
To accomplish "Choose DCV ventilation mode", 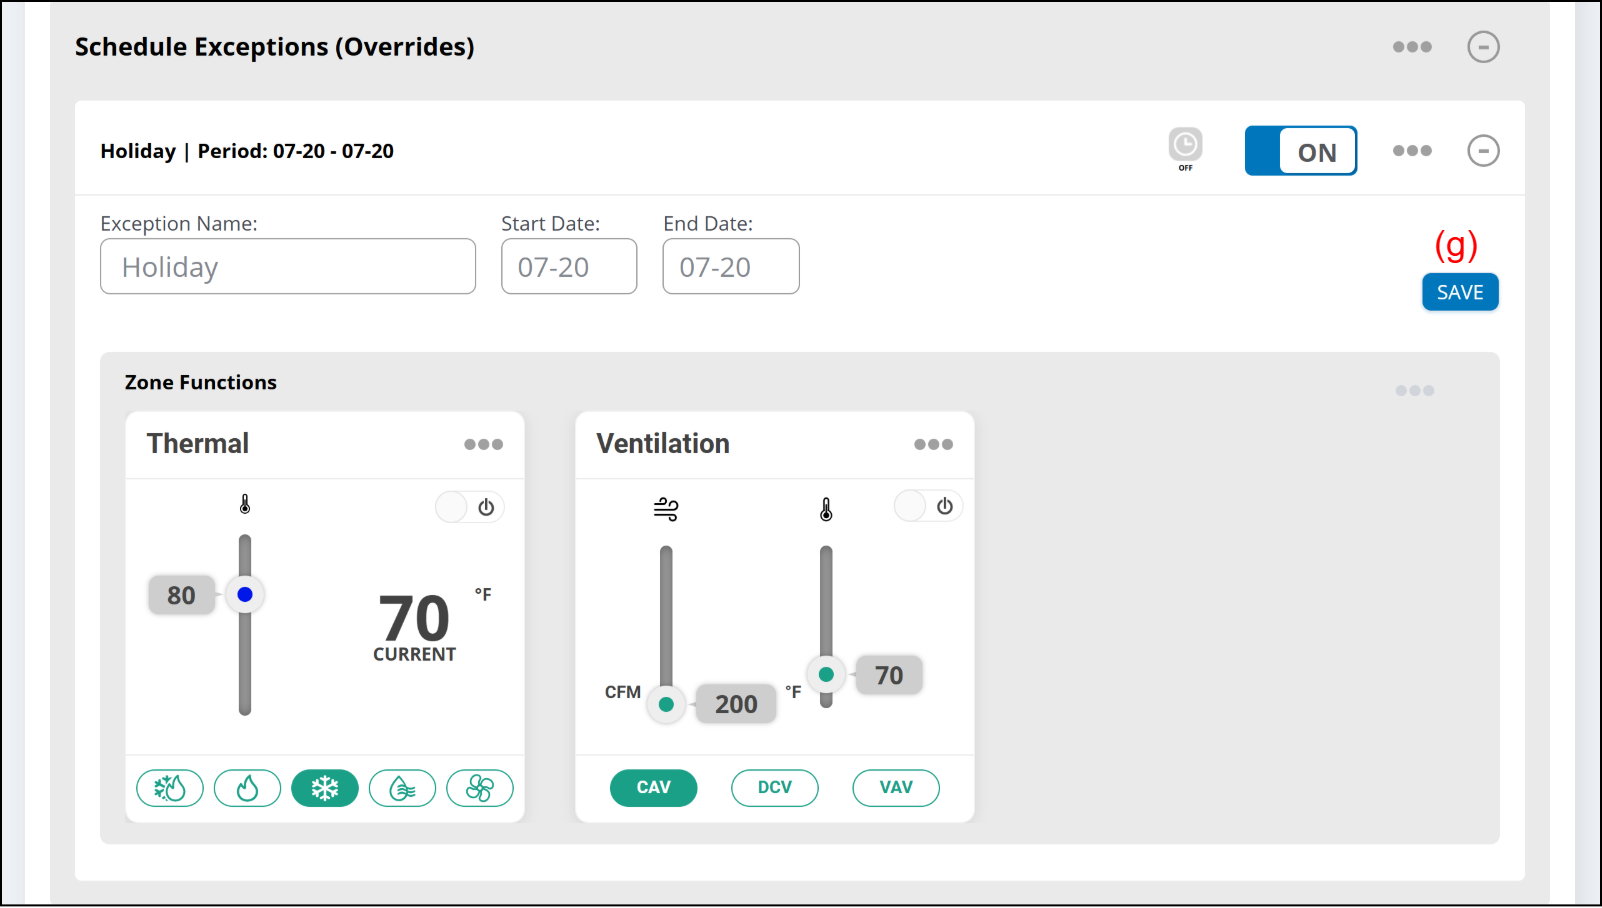I will pyautogui.click(x=775, y=787).
